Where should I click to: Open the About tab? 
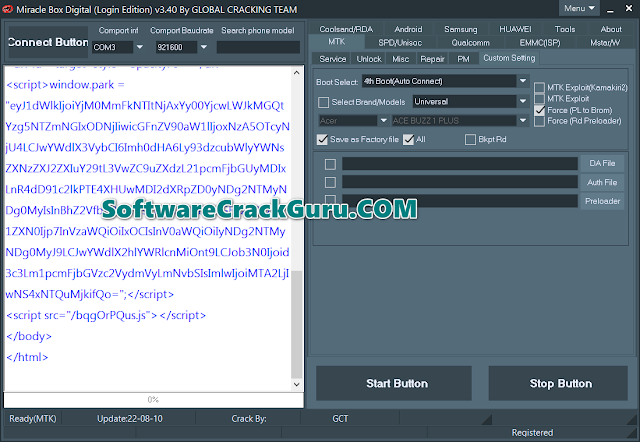(x=611, y=29)
